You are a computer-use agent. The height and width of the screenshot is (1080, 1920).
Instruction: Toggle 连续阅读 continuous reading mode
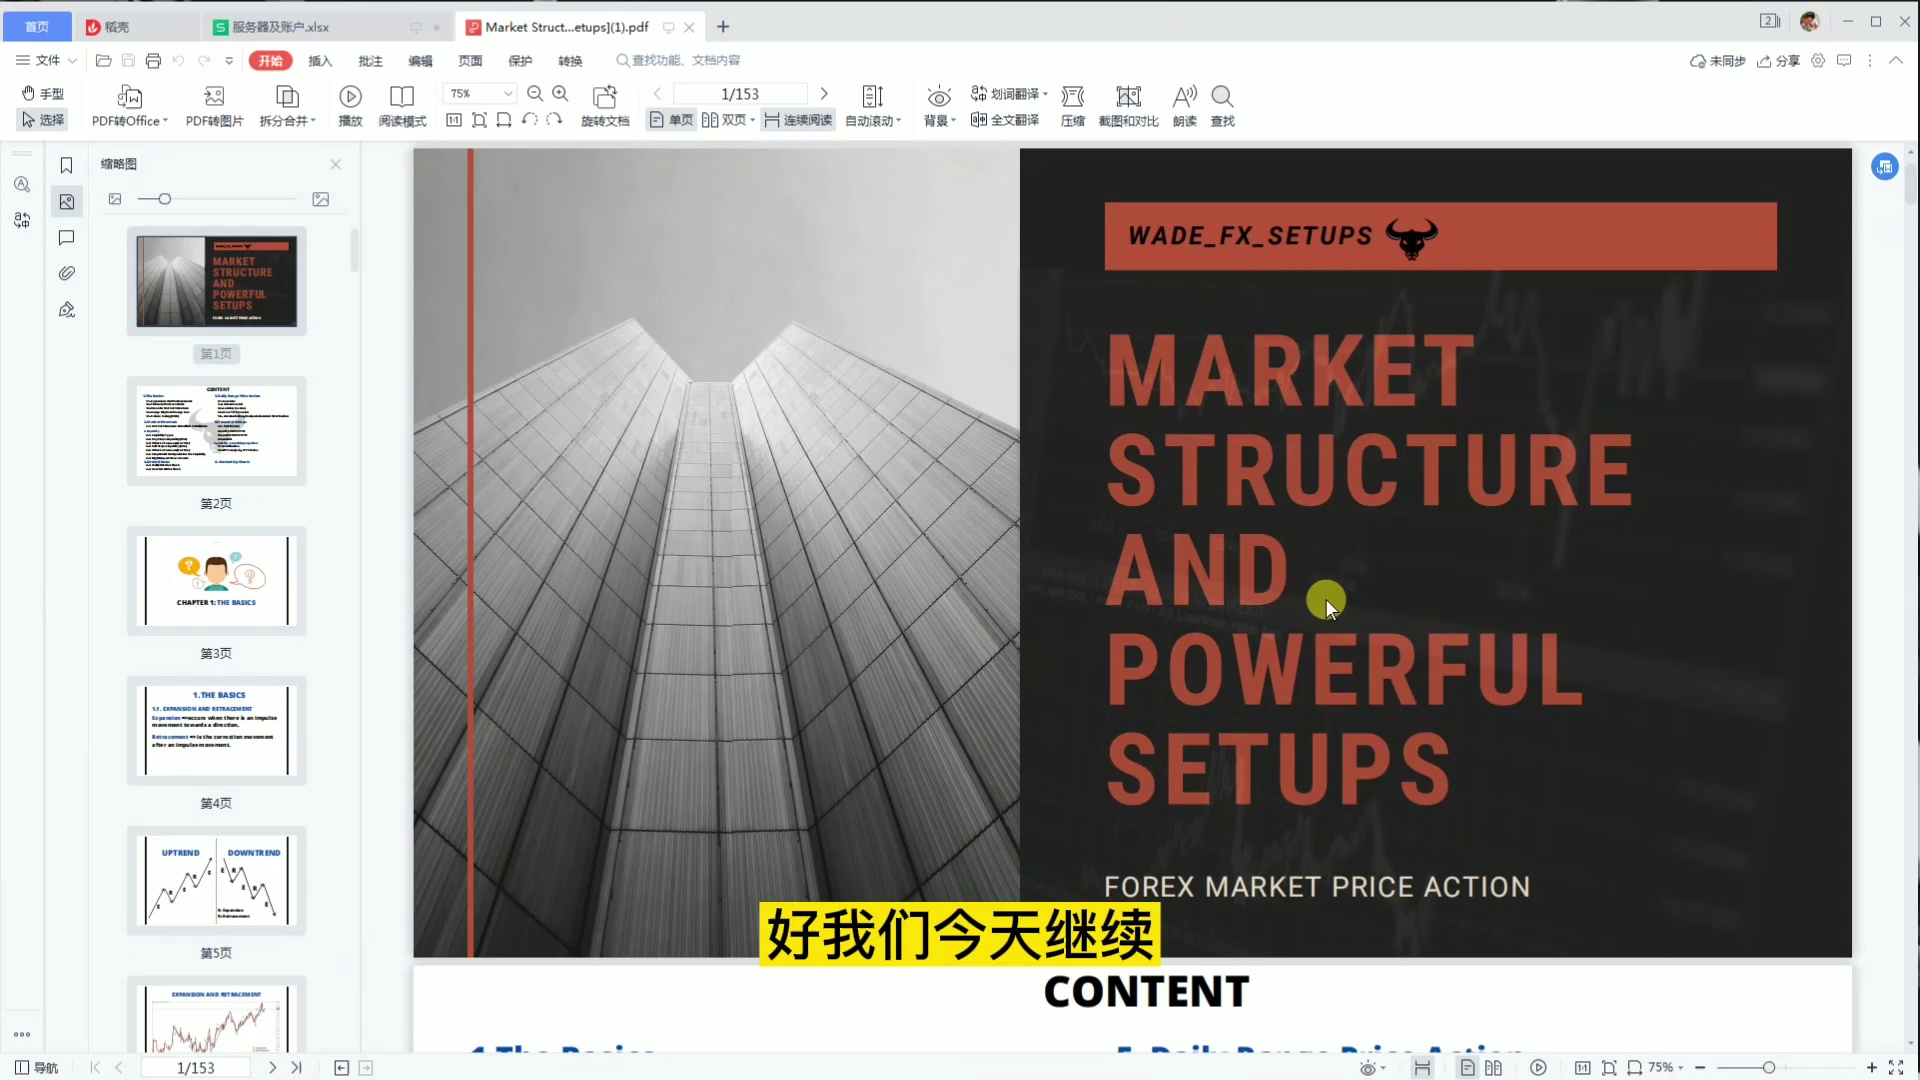pos(798,120)
